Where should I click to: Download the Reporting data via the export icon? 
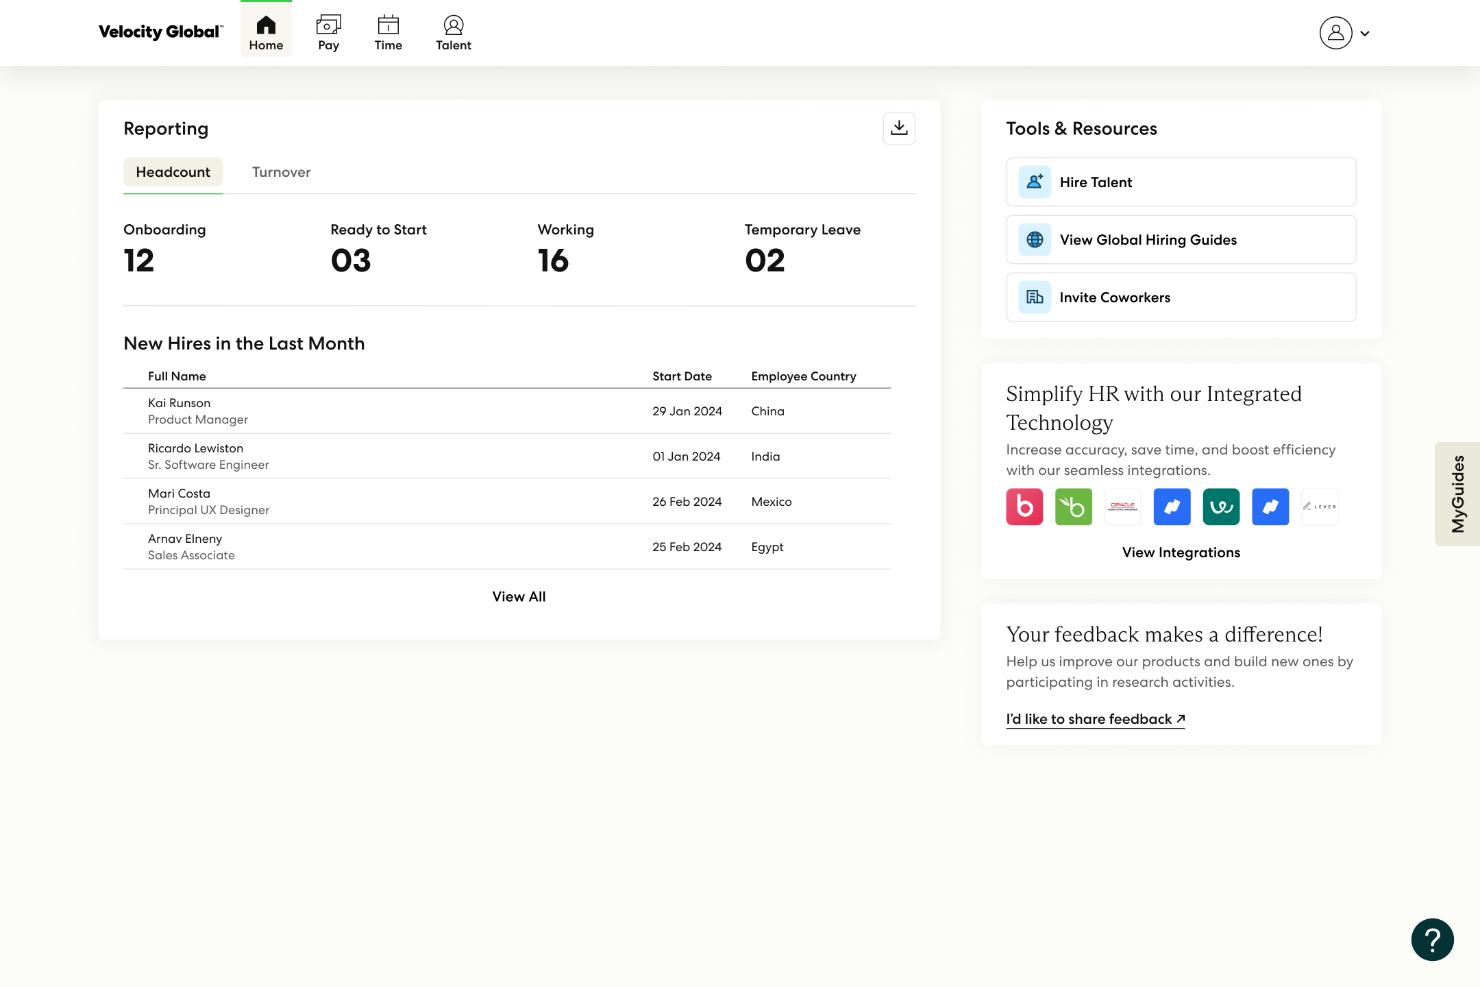tap(899, 128)
